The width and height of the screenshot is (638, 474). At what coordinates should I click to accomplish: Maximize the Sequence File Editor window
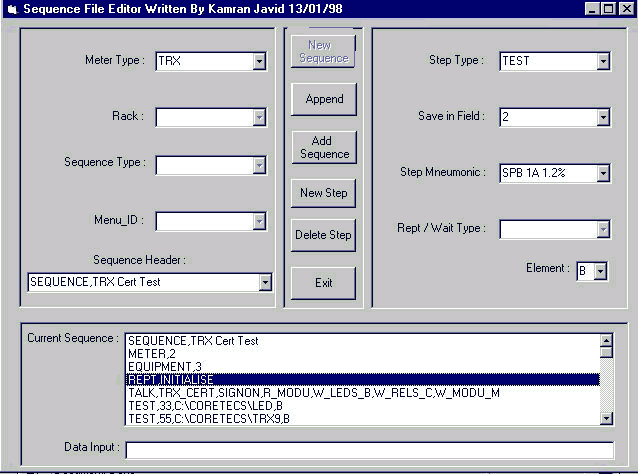(x=609, y=9)
